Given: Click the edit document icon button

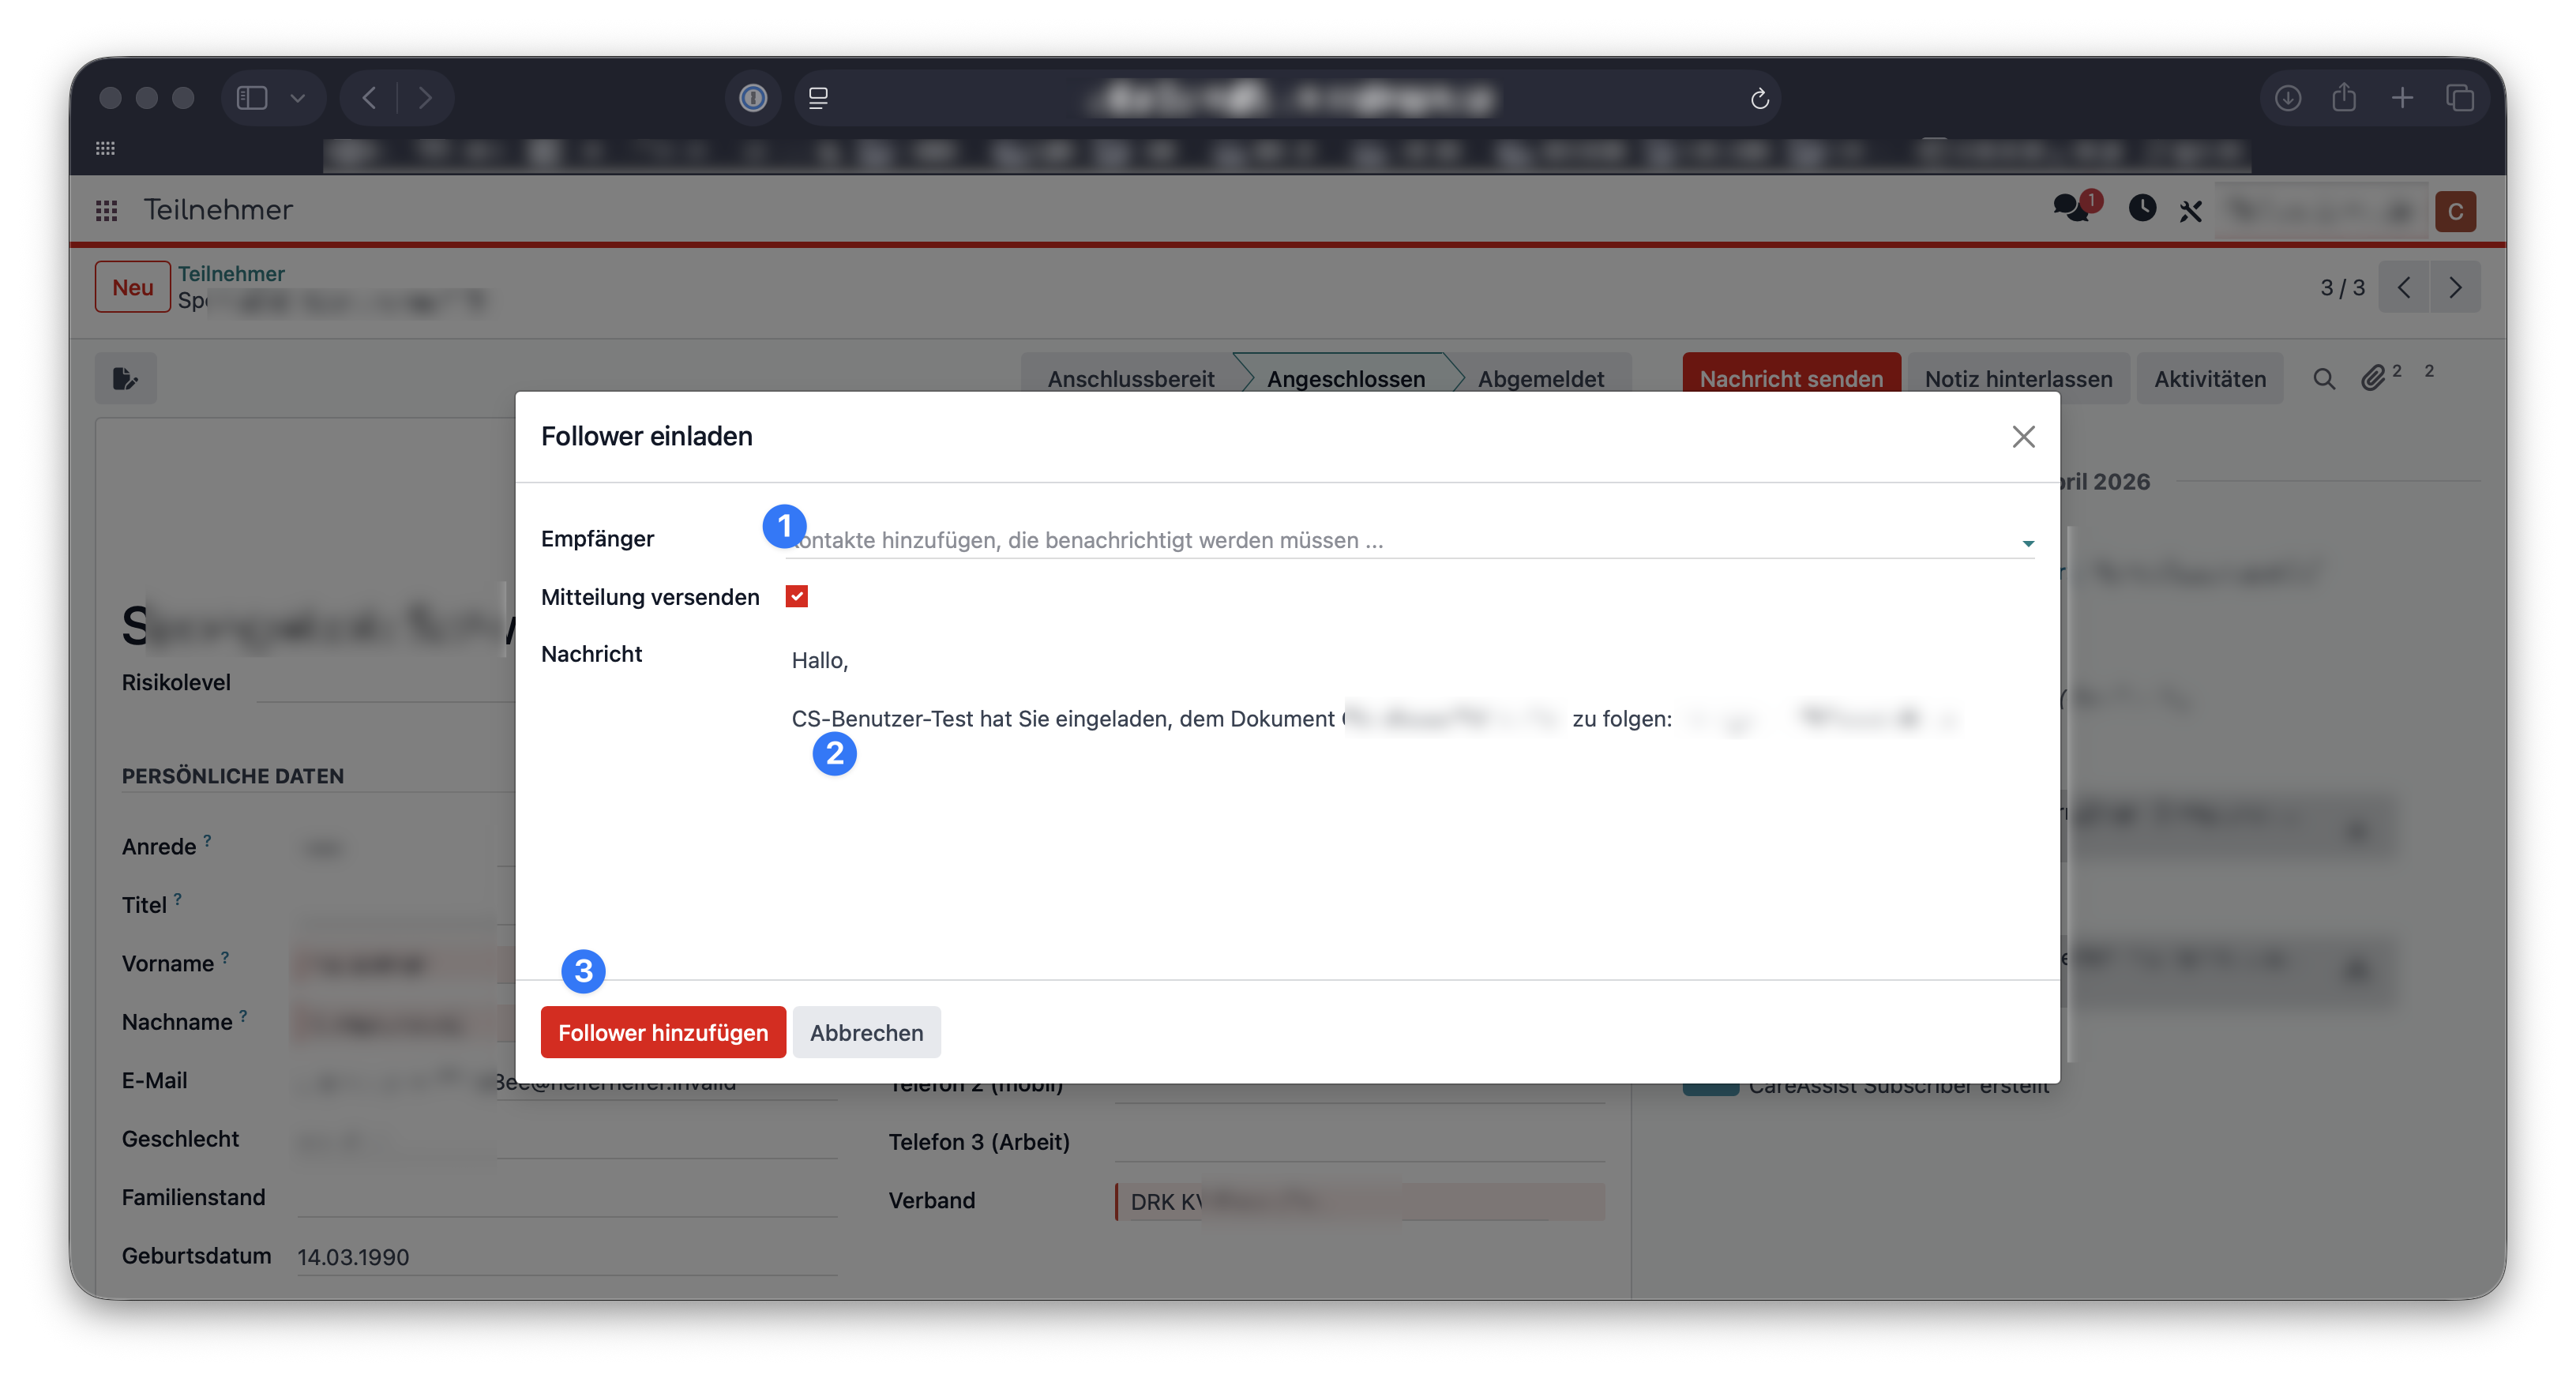Looking at the screenshot, I should point(126,378).
